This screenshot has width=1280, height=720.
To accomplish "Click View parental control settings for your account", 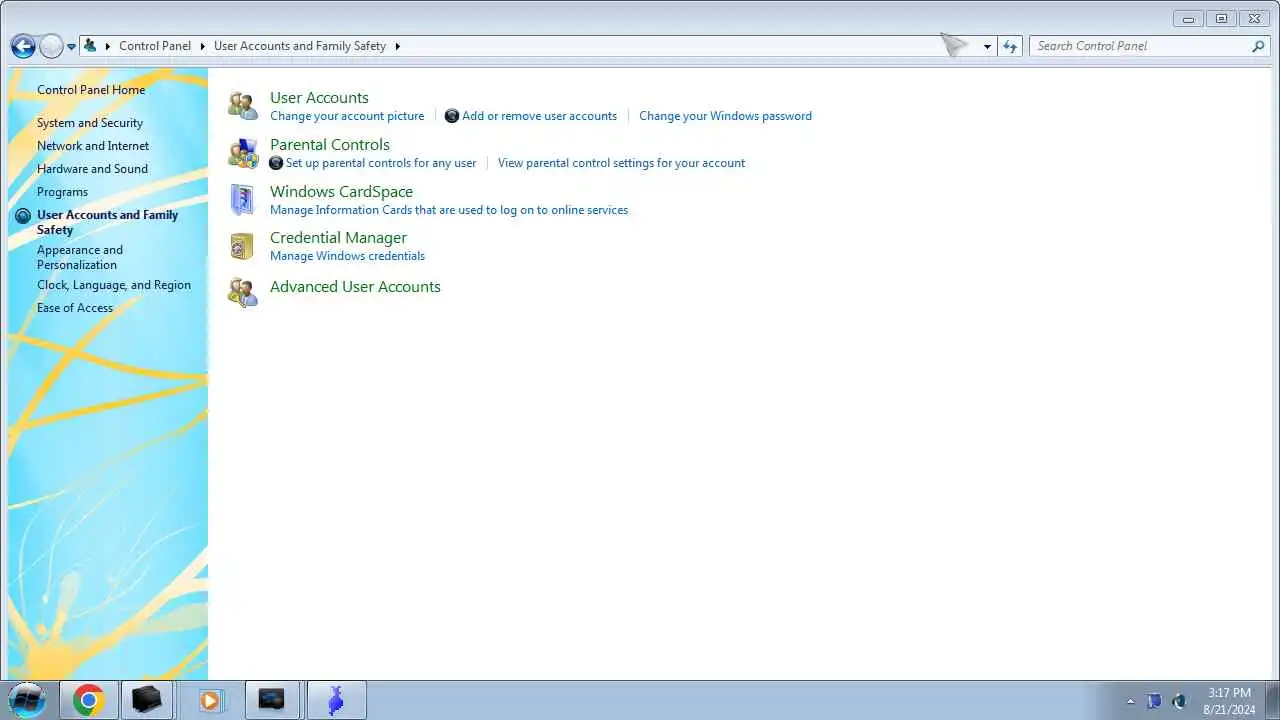I will point(621,163).
